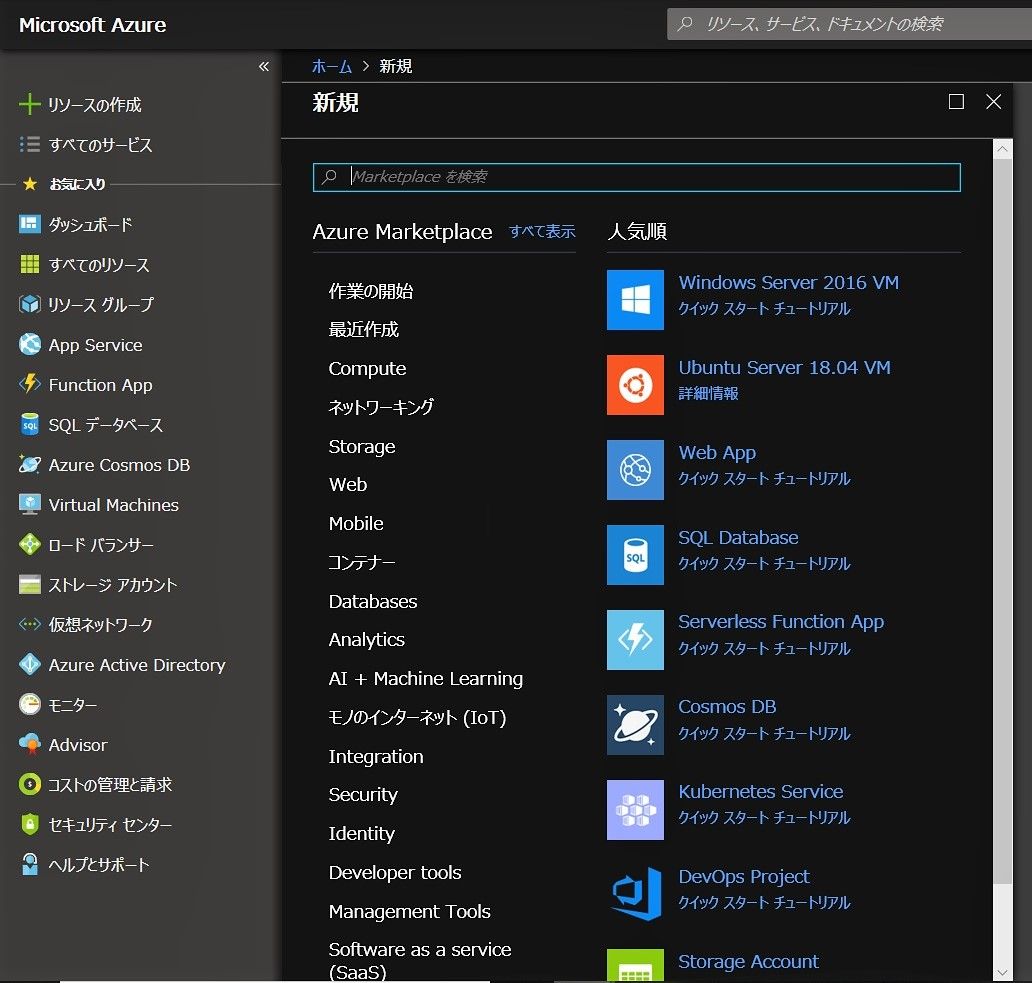Select the Compute marketplace category
Image resolution: width=1032 pixels, height=983 pixels.
(367, 369)
